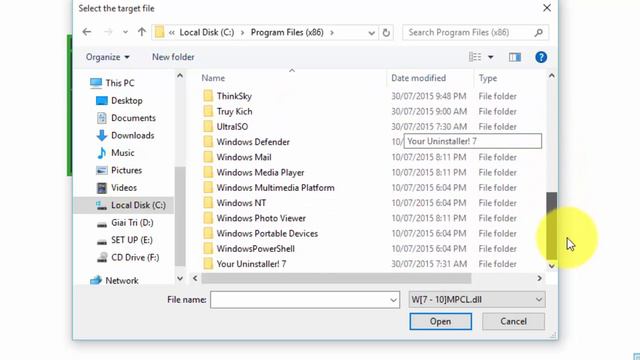This screenshot has width=640, height=360.
Task: Change view layout icon
Action: (x=475, y=57)
